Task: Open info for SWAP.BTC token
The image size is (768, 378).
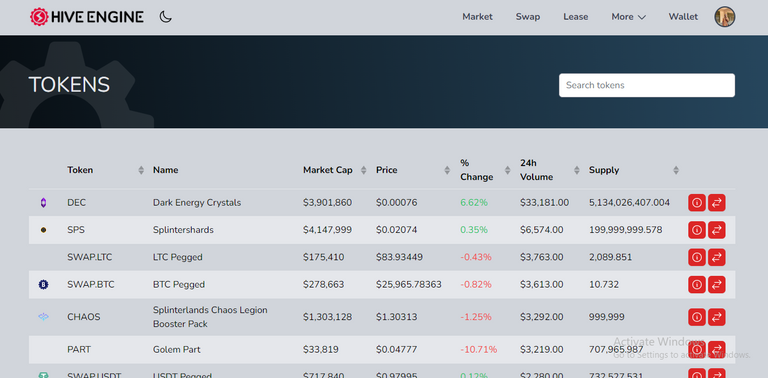Action: (x=697, y=284)
